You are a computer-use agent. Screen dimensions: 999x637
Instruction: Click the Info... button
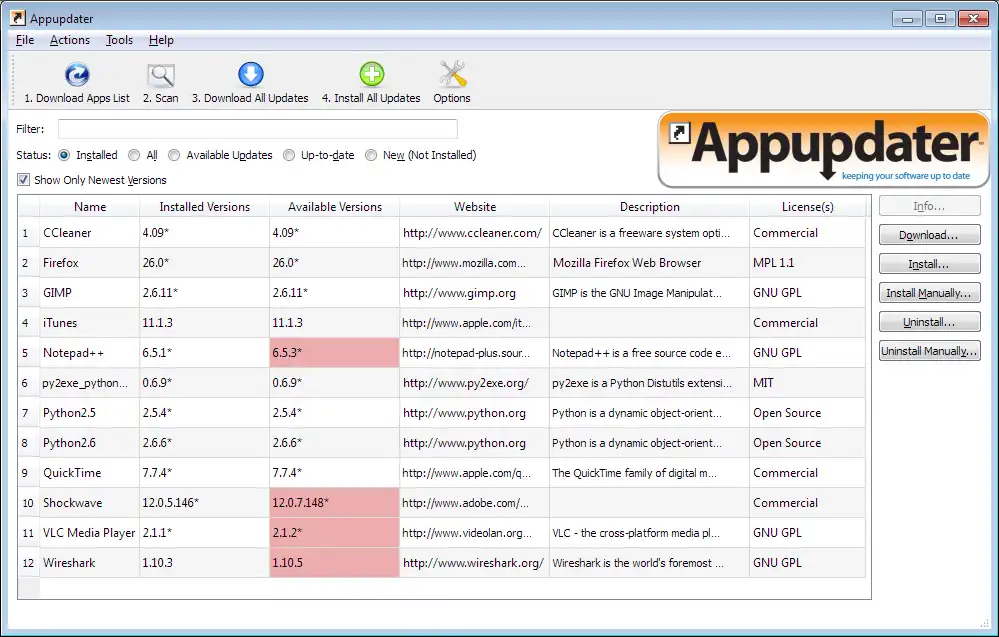(x=930, y=206)
